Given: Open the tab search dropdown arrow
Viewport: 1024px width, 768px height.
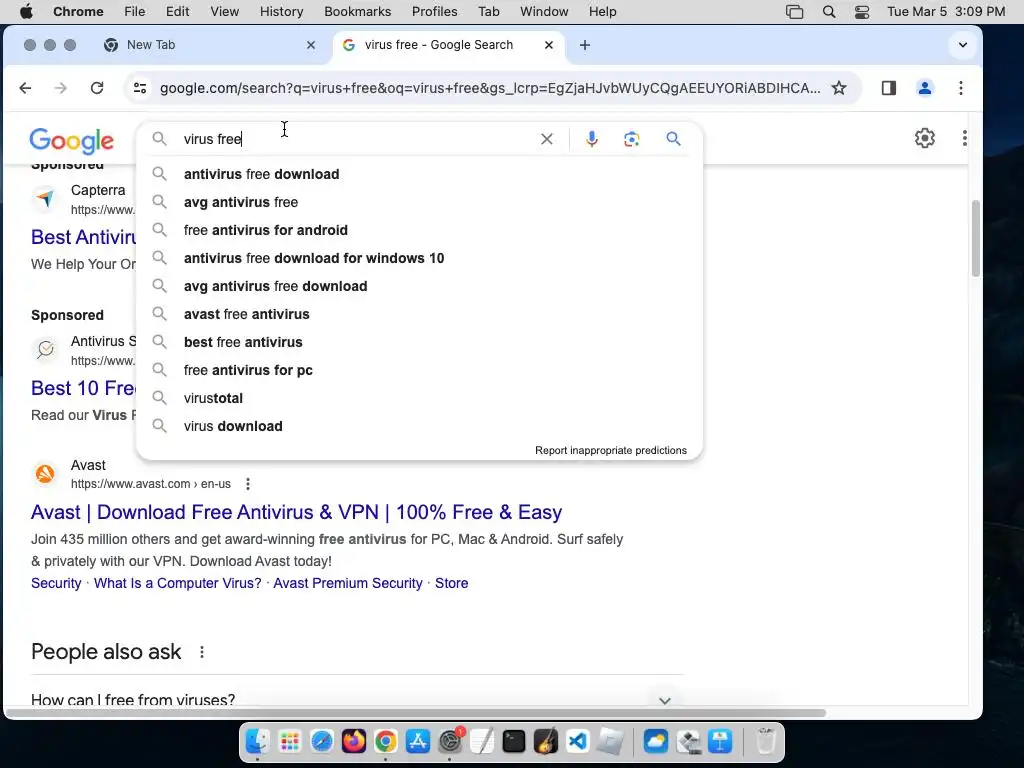Looking at the screenshot, I should [x=963, y=45].
